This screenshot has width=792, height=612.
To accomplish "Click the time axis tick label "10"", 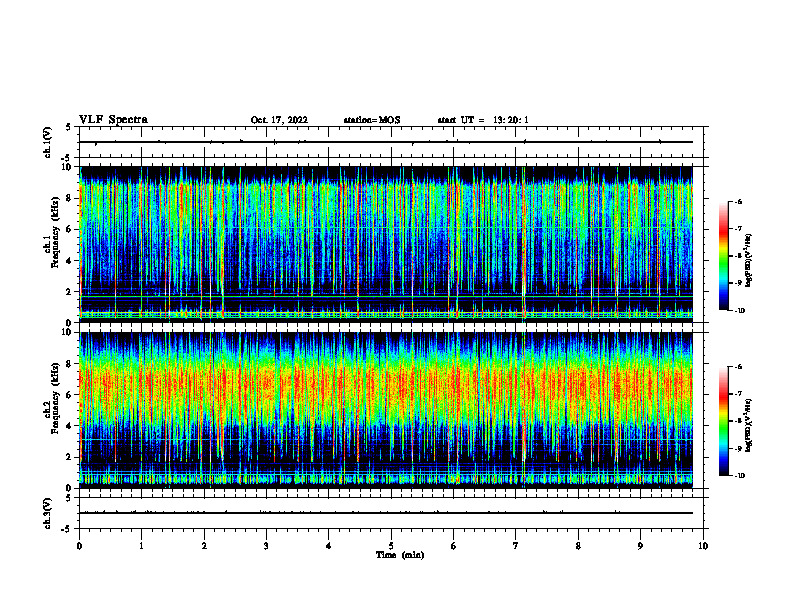I will [x=703, y=546].
